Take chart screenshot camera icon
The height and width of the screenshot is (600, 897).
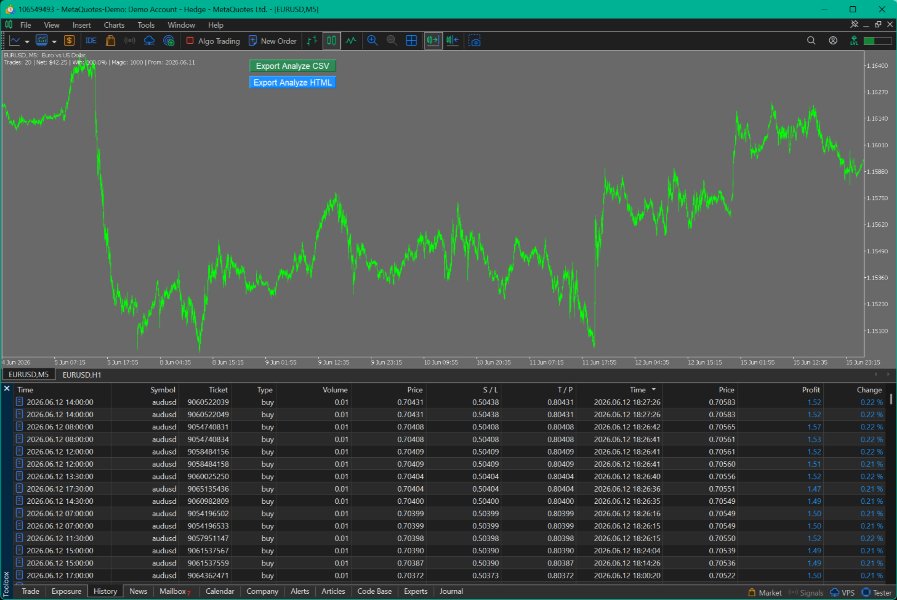pos(474,41)
